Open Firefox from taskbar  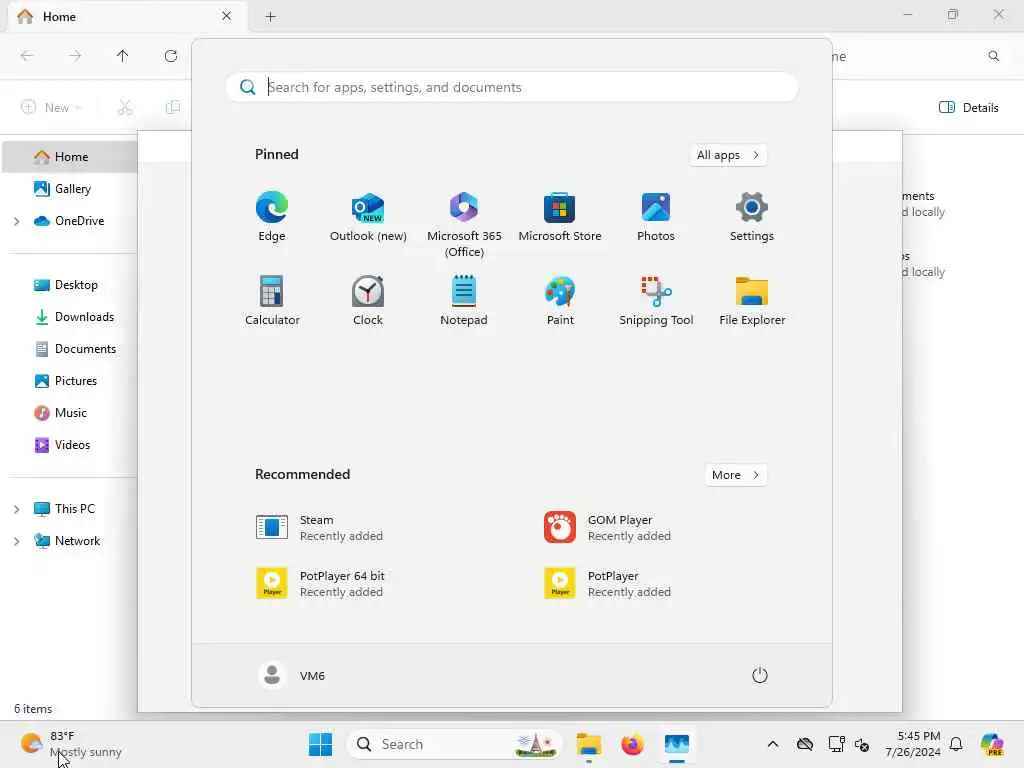(632, 744)
